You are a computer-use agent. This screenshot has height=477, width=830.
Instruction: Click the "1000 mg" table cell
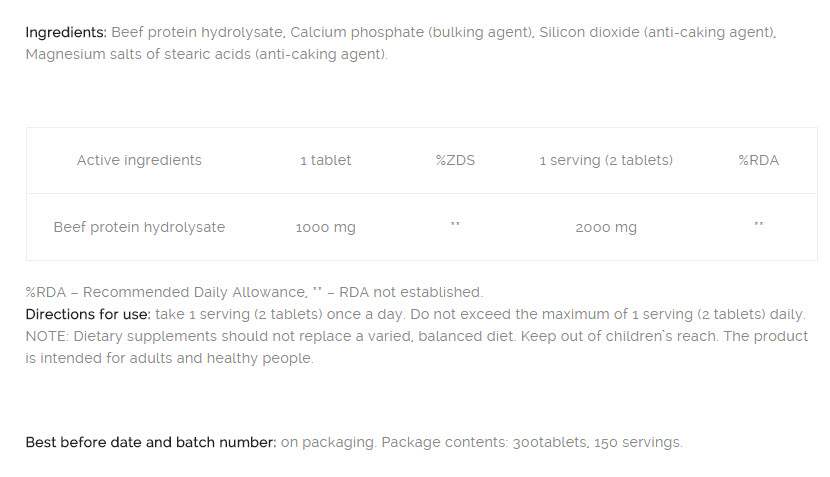coord(326,227)
